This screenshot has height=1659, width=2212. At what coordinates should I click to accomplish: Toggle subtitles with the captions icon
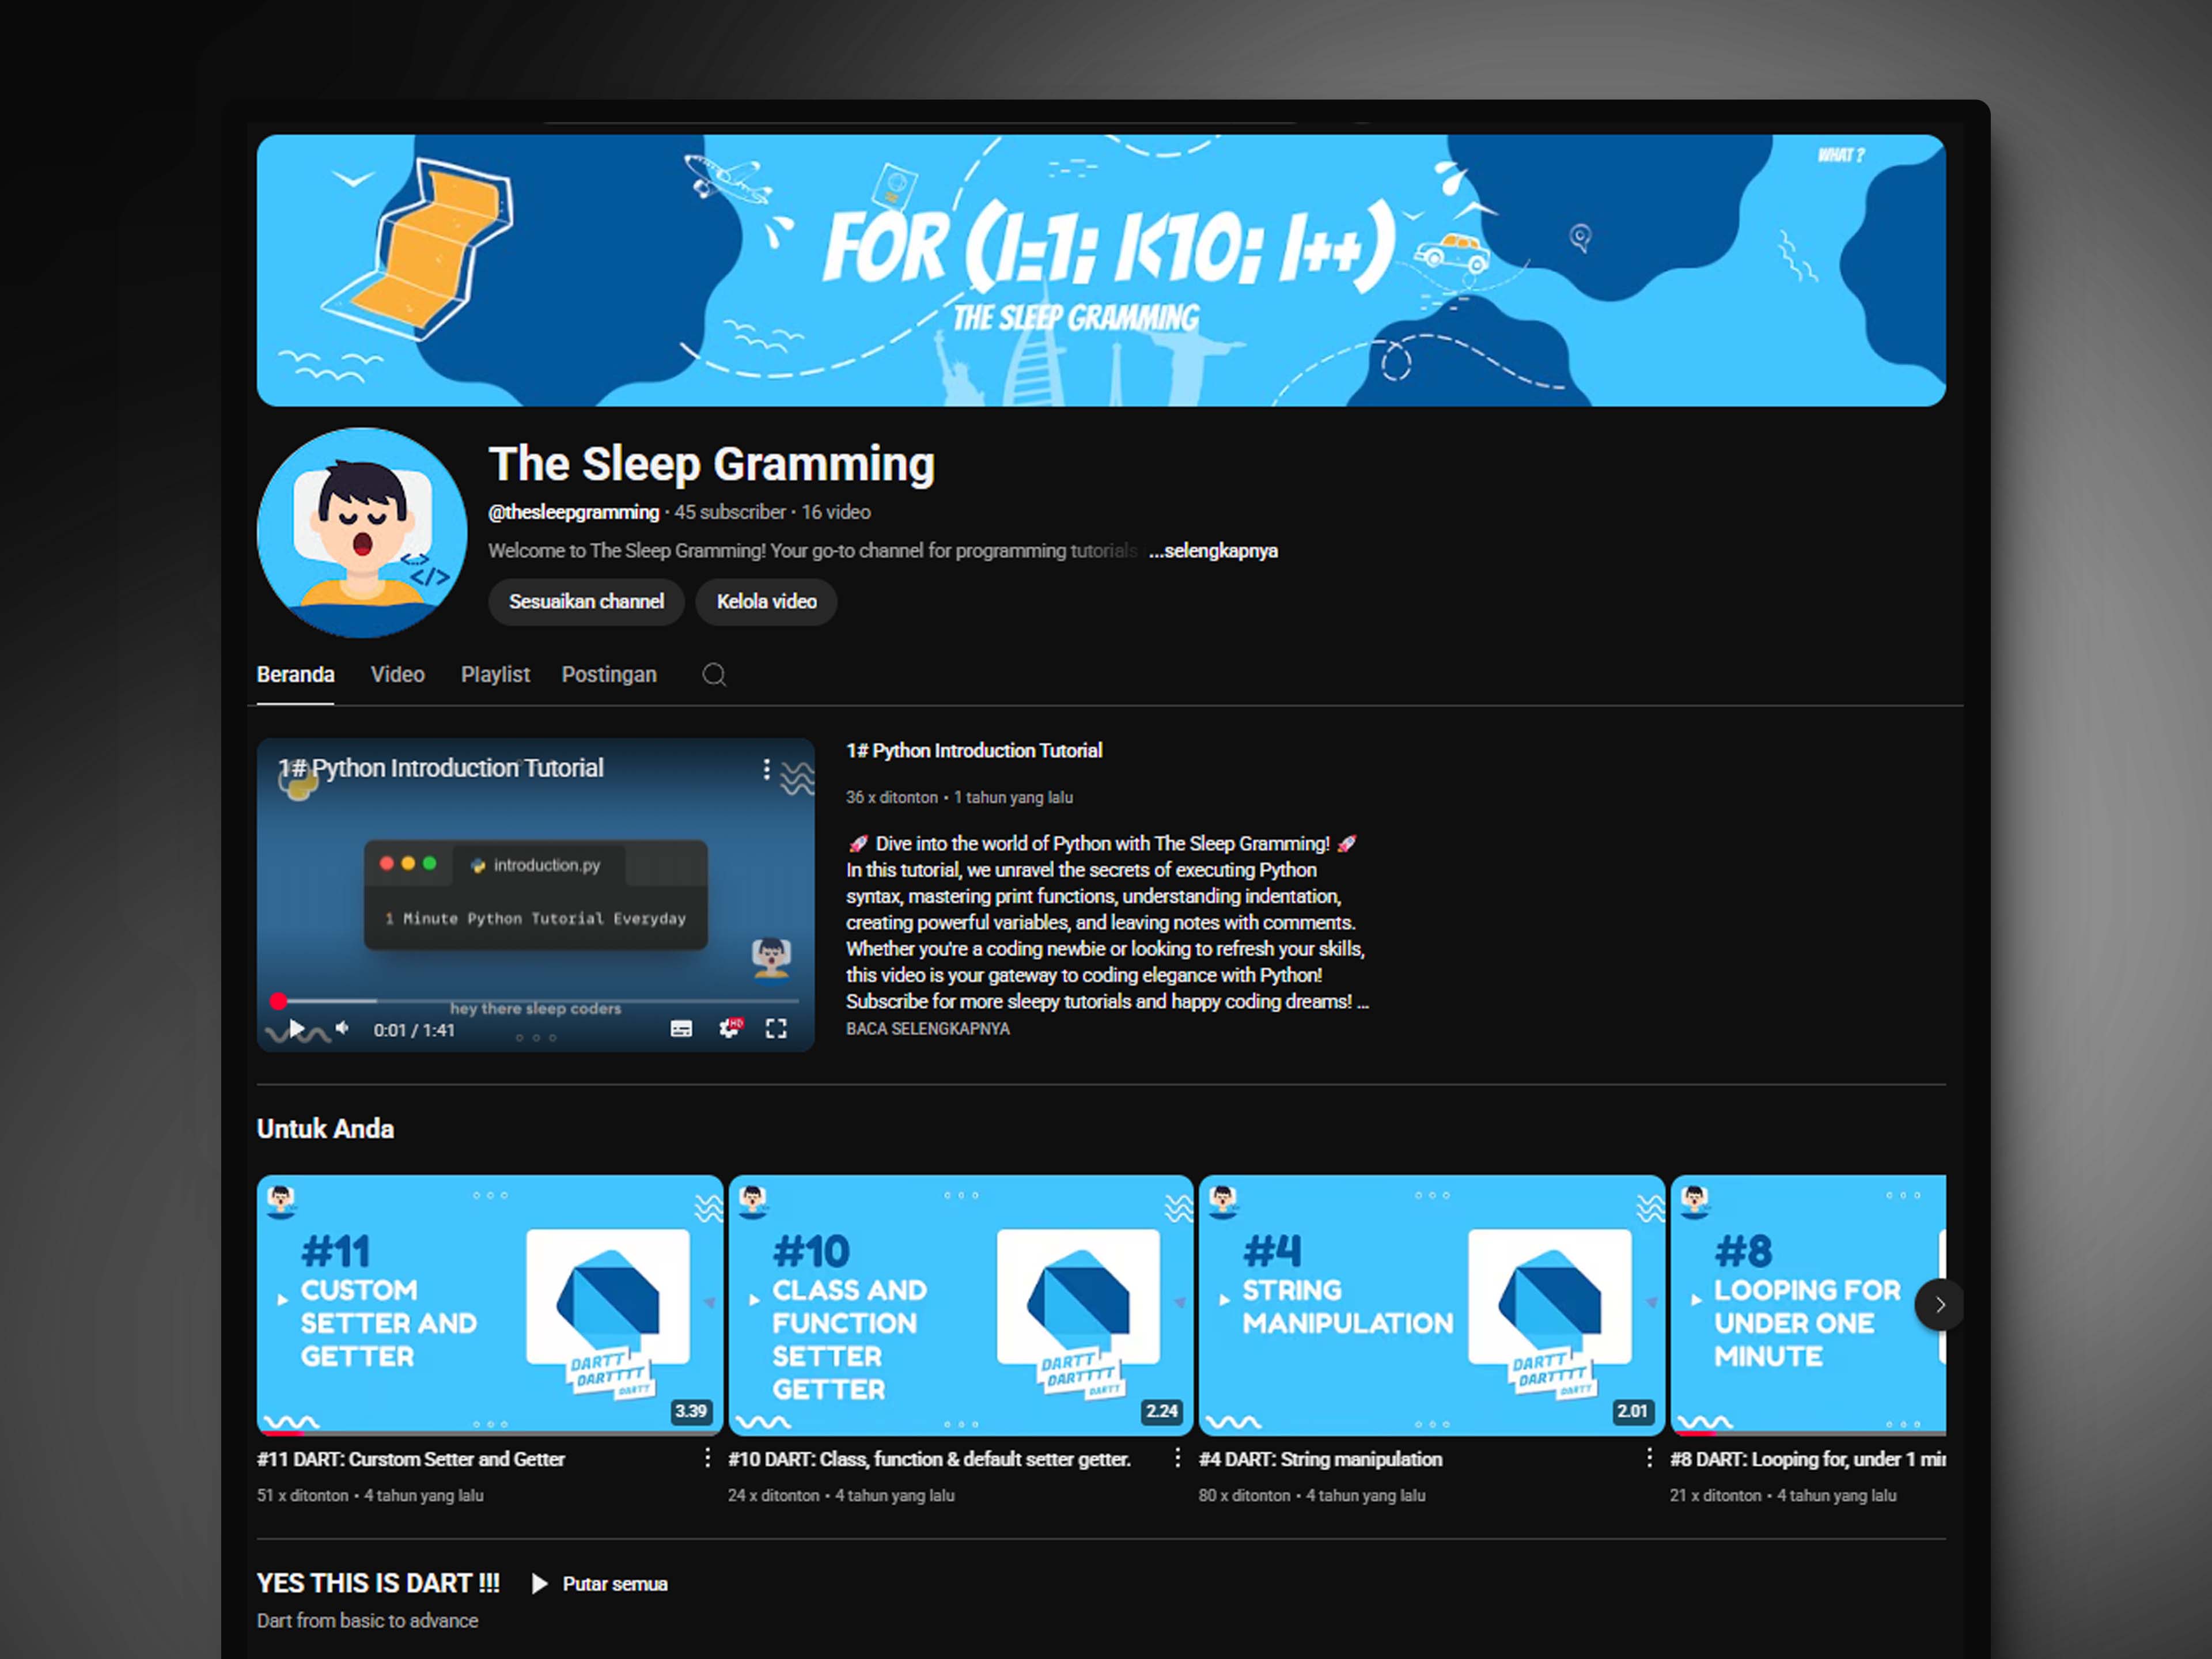[681, 1029]
